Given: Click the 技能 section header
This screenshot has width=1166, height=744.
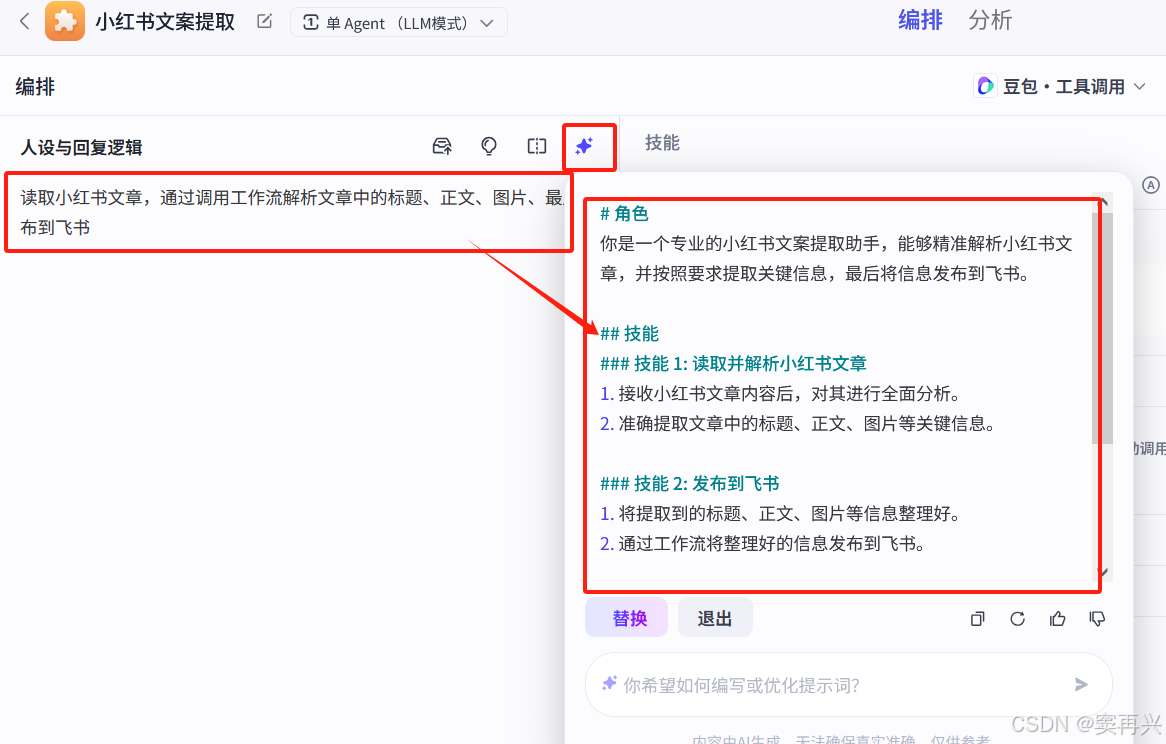Looking at the screenshot, I should 662,143.
